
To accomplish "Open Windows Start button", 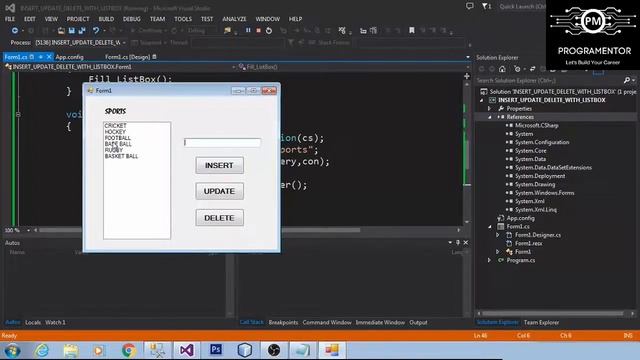I will tap(12, 351).
